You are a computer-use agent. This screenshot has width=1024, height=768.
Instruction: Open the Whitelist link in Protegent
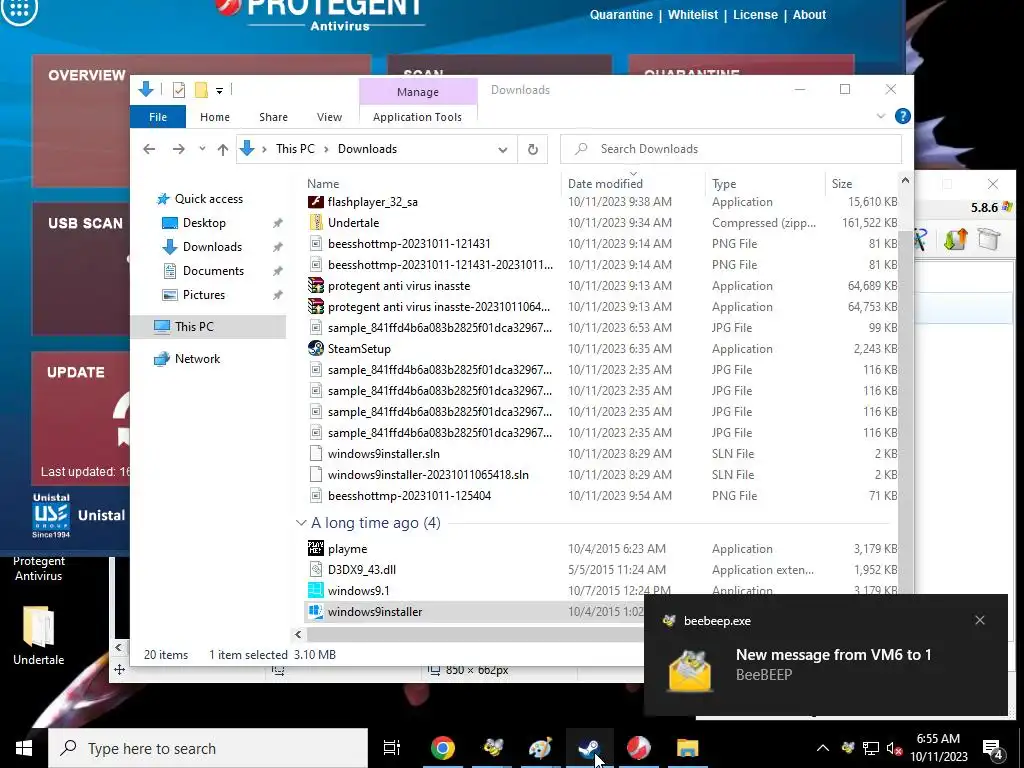click(x=693, y=14)
